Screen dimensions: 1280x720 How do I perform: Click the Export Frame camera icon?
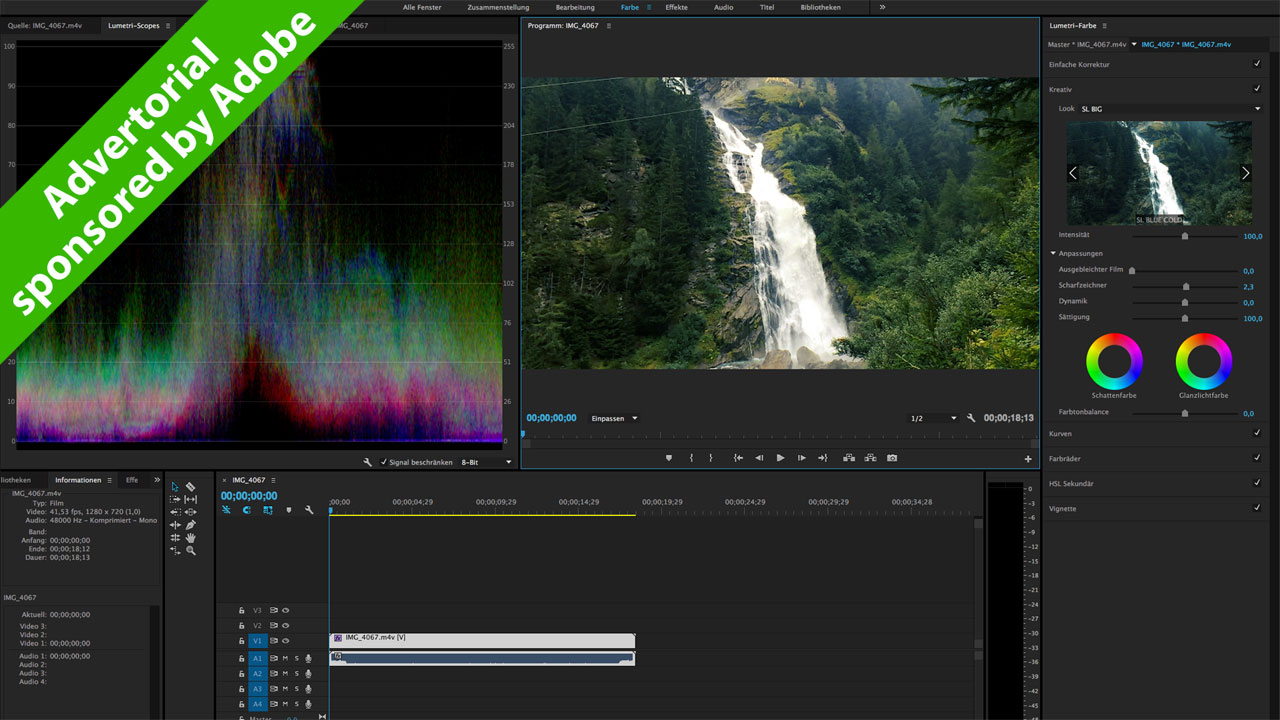[892, 458]
